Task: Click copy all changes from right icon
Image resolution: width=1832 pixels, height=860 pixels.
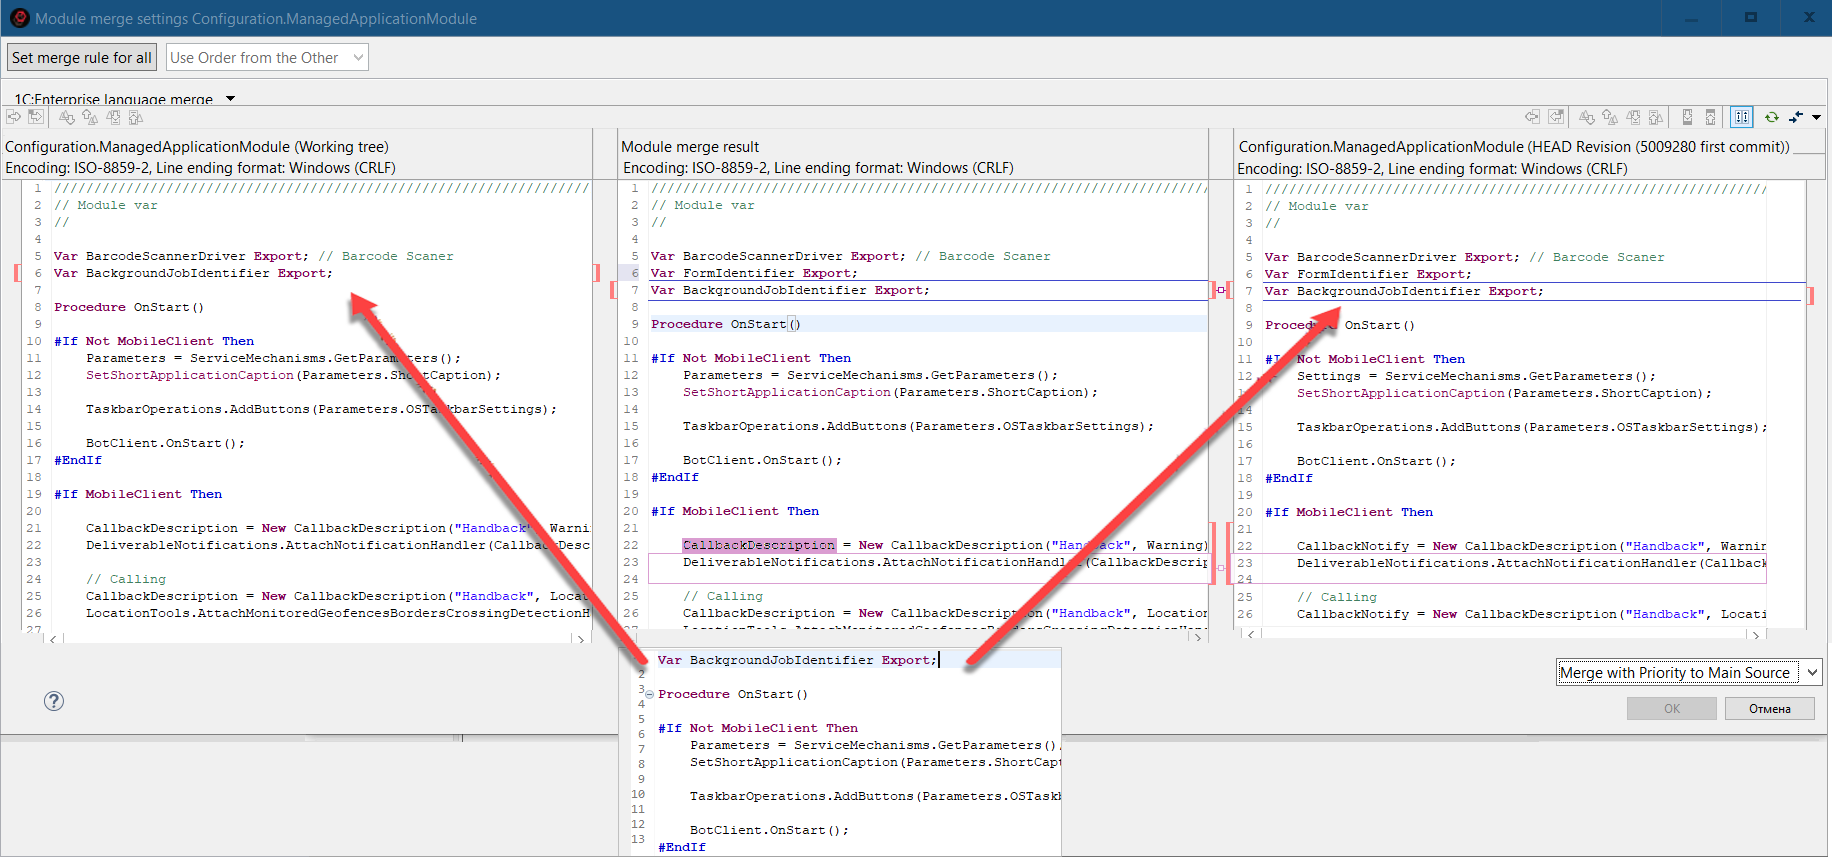Action: point(1556,118)
